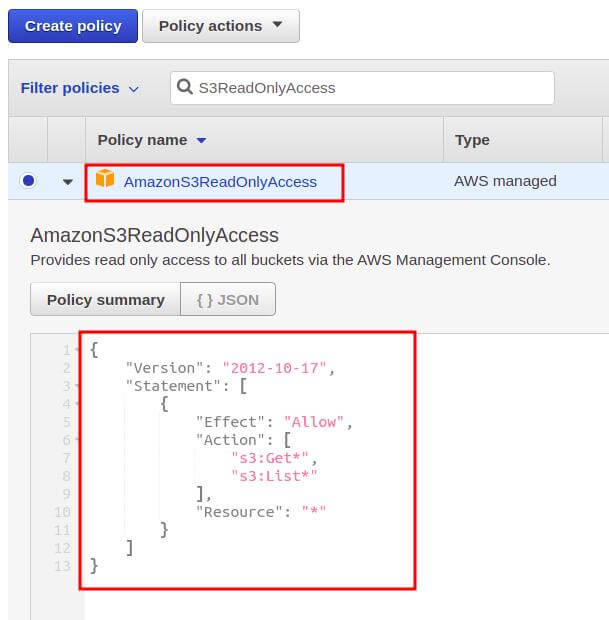Fold the root JSON block at line 1

click(77, 350)
